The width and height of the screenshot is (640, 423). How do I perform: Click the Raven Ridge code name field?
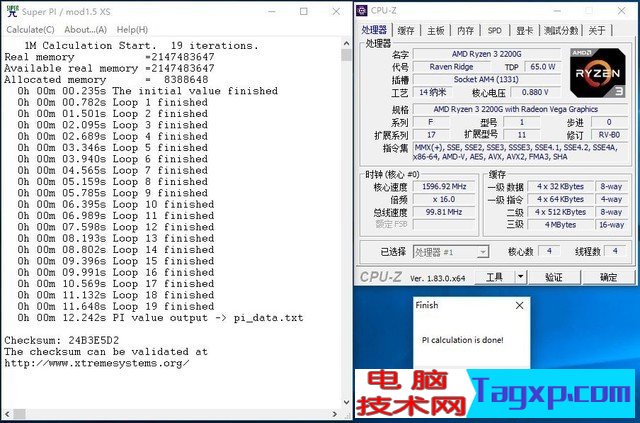451,67
